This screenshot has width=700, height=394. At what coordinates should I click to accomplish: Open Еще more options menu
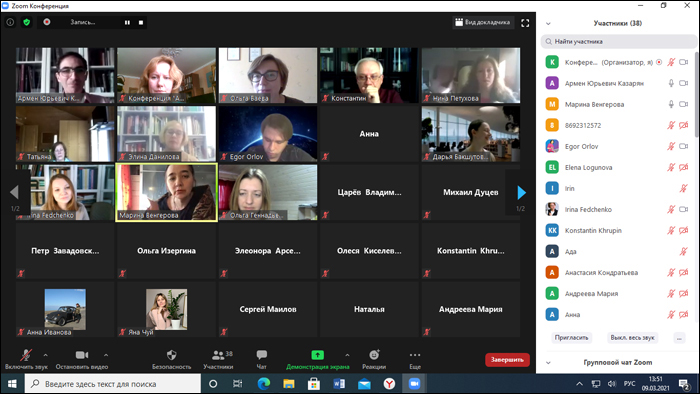tap(415, 359)
